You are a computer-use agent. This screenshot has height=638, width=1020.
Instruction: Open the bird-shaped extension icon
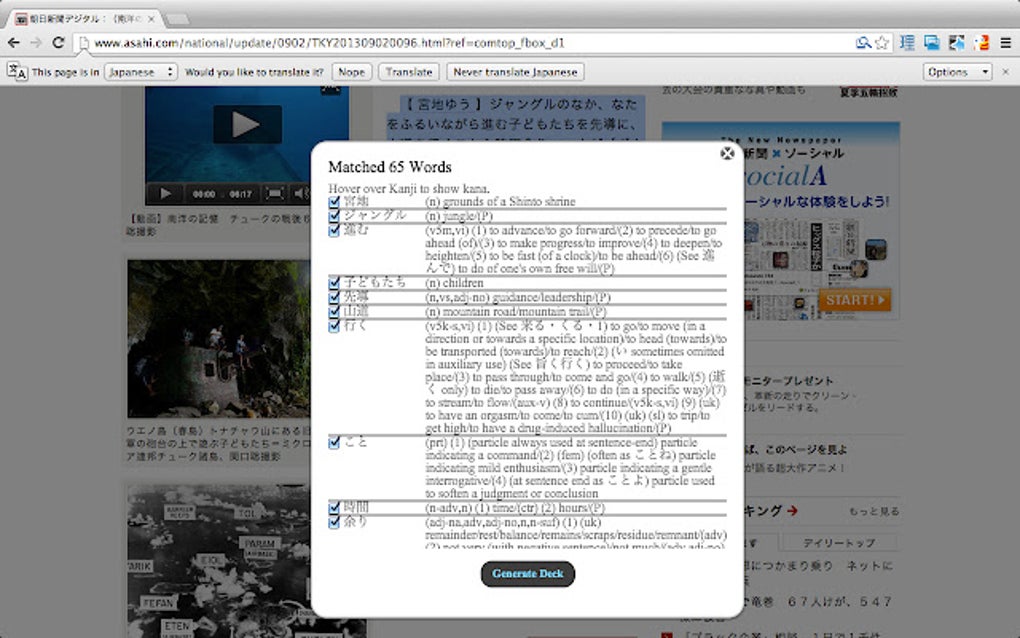955,44
